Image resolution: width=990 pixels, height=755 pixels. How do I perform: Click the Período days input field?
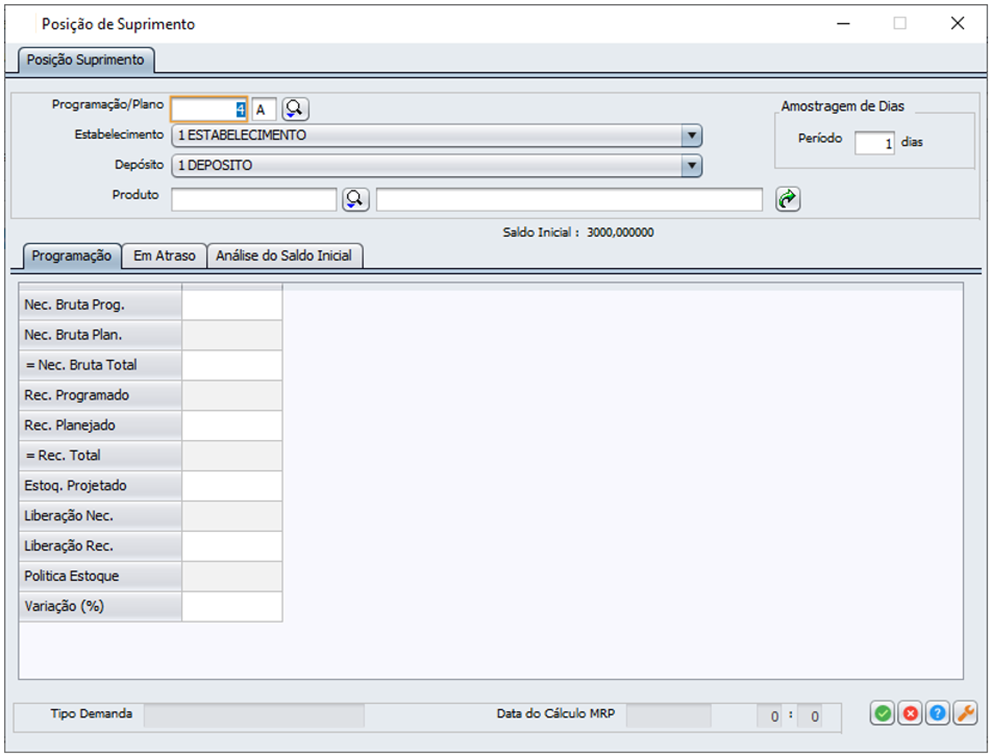tap(874, 142)
